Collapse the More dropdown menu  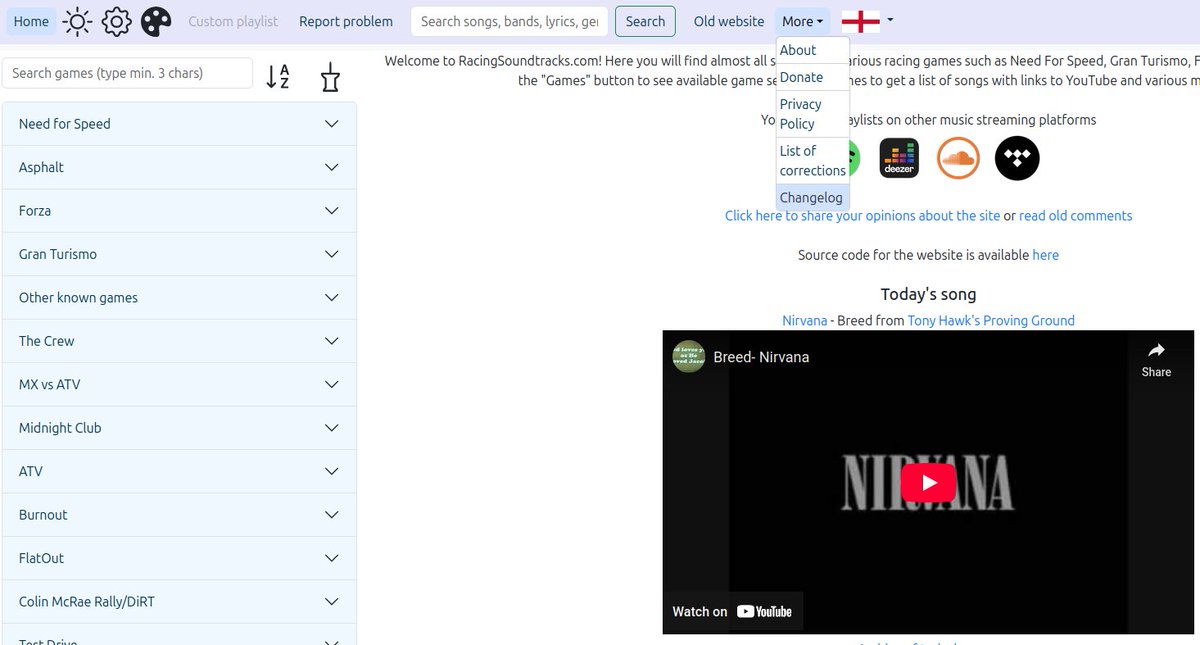(x=802, y=21)
